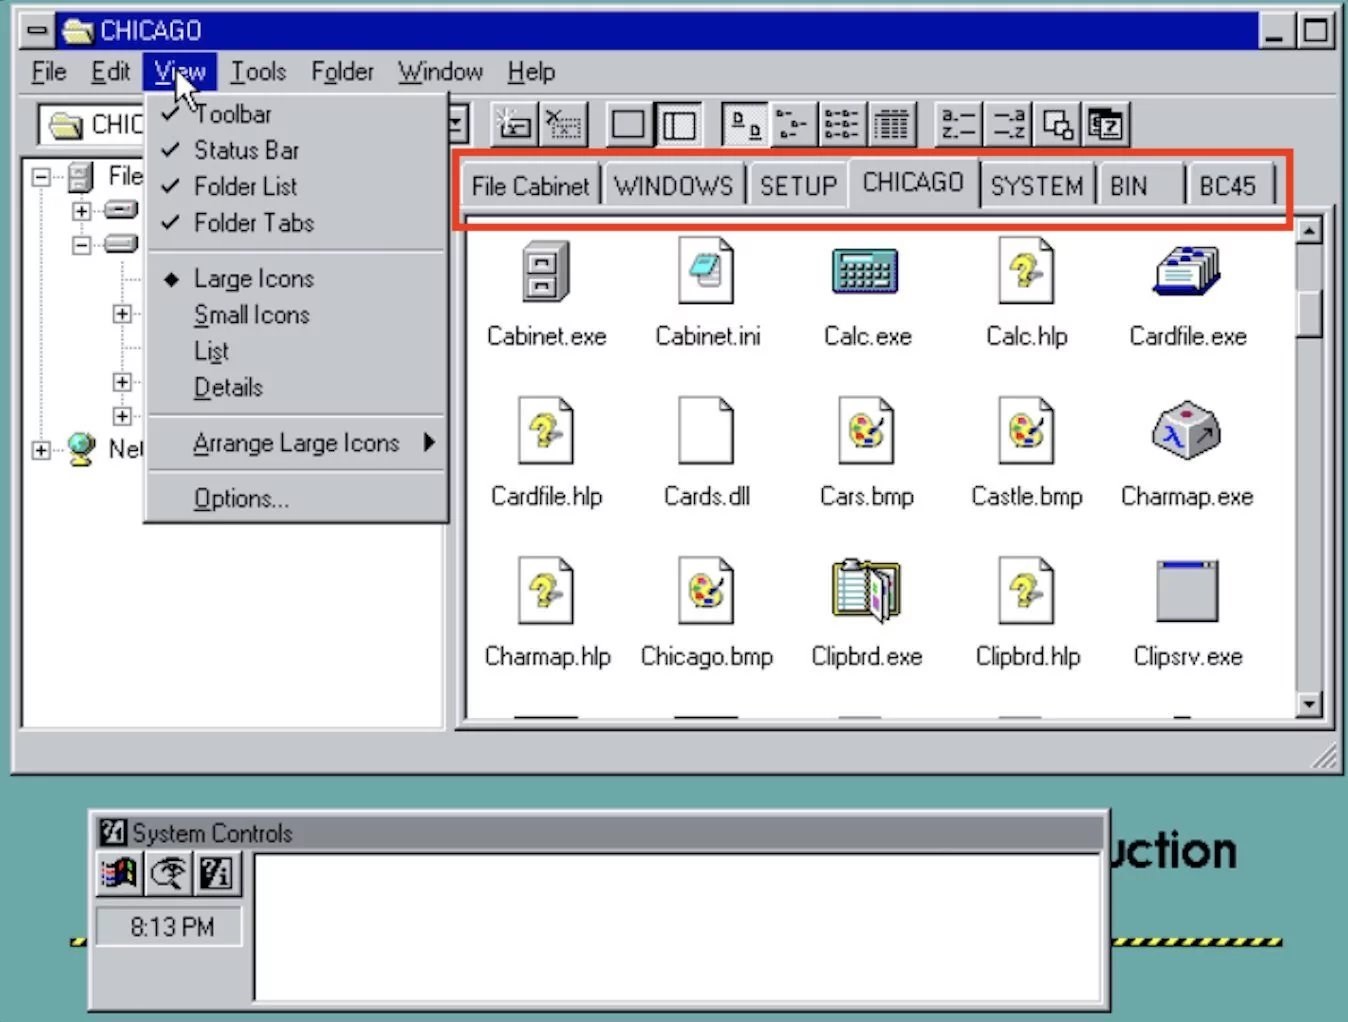Choose the List view toolbar button
1348x1022 pixels.
pos(842,125)
